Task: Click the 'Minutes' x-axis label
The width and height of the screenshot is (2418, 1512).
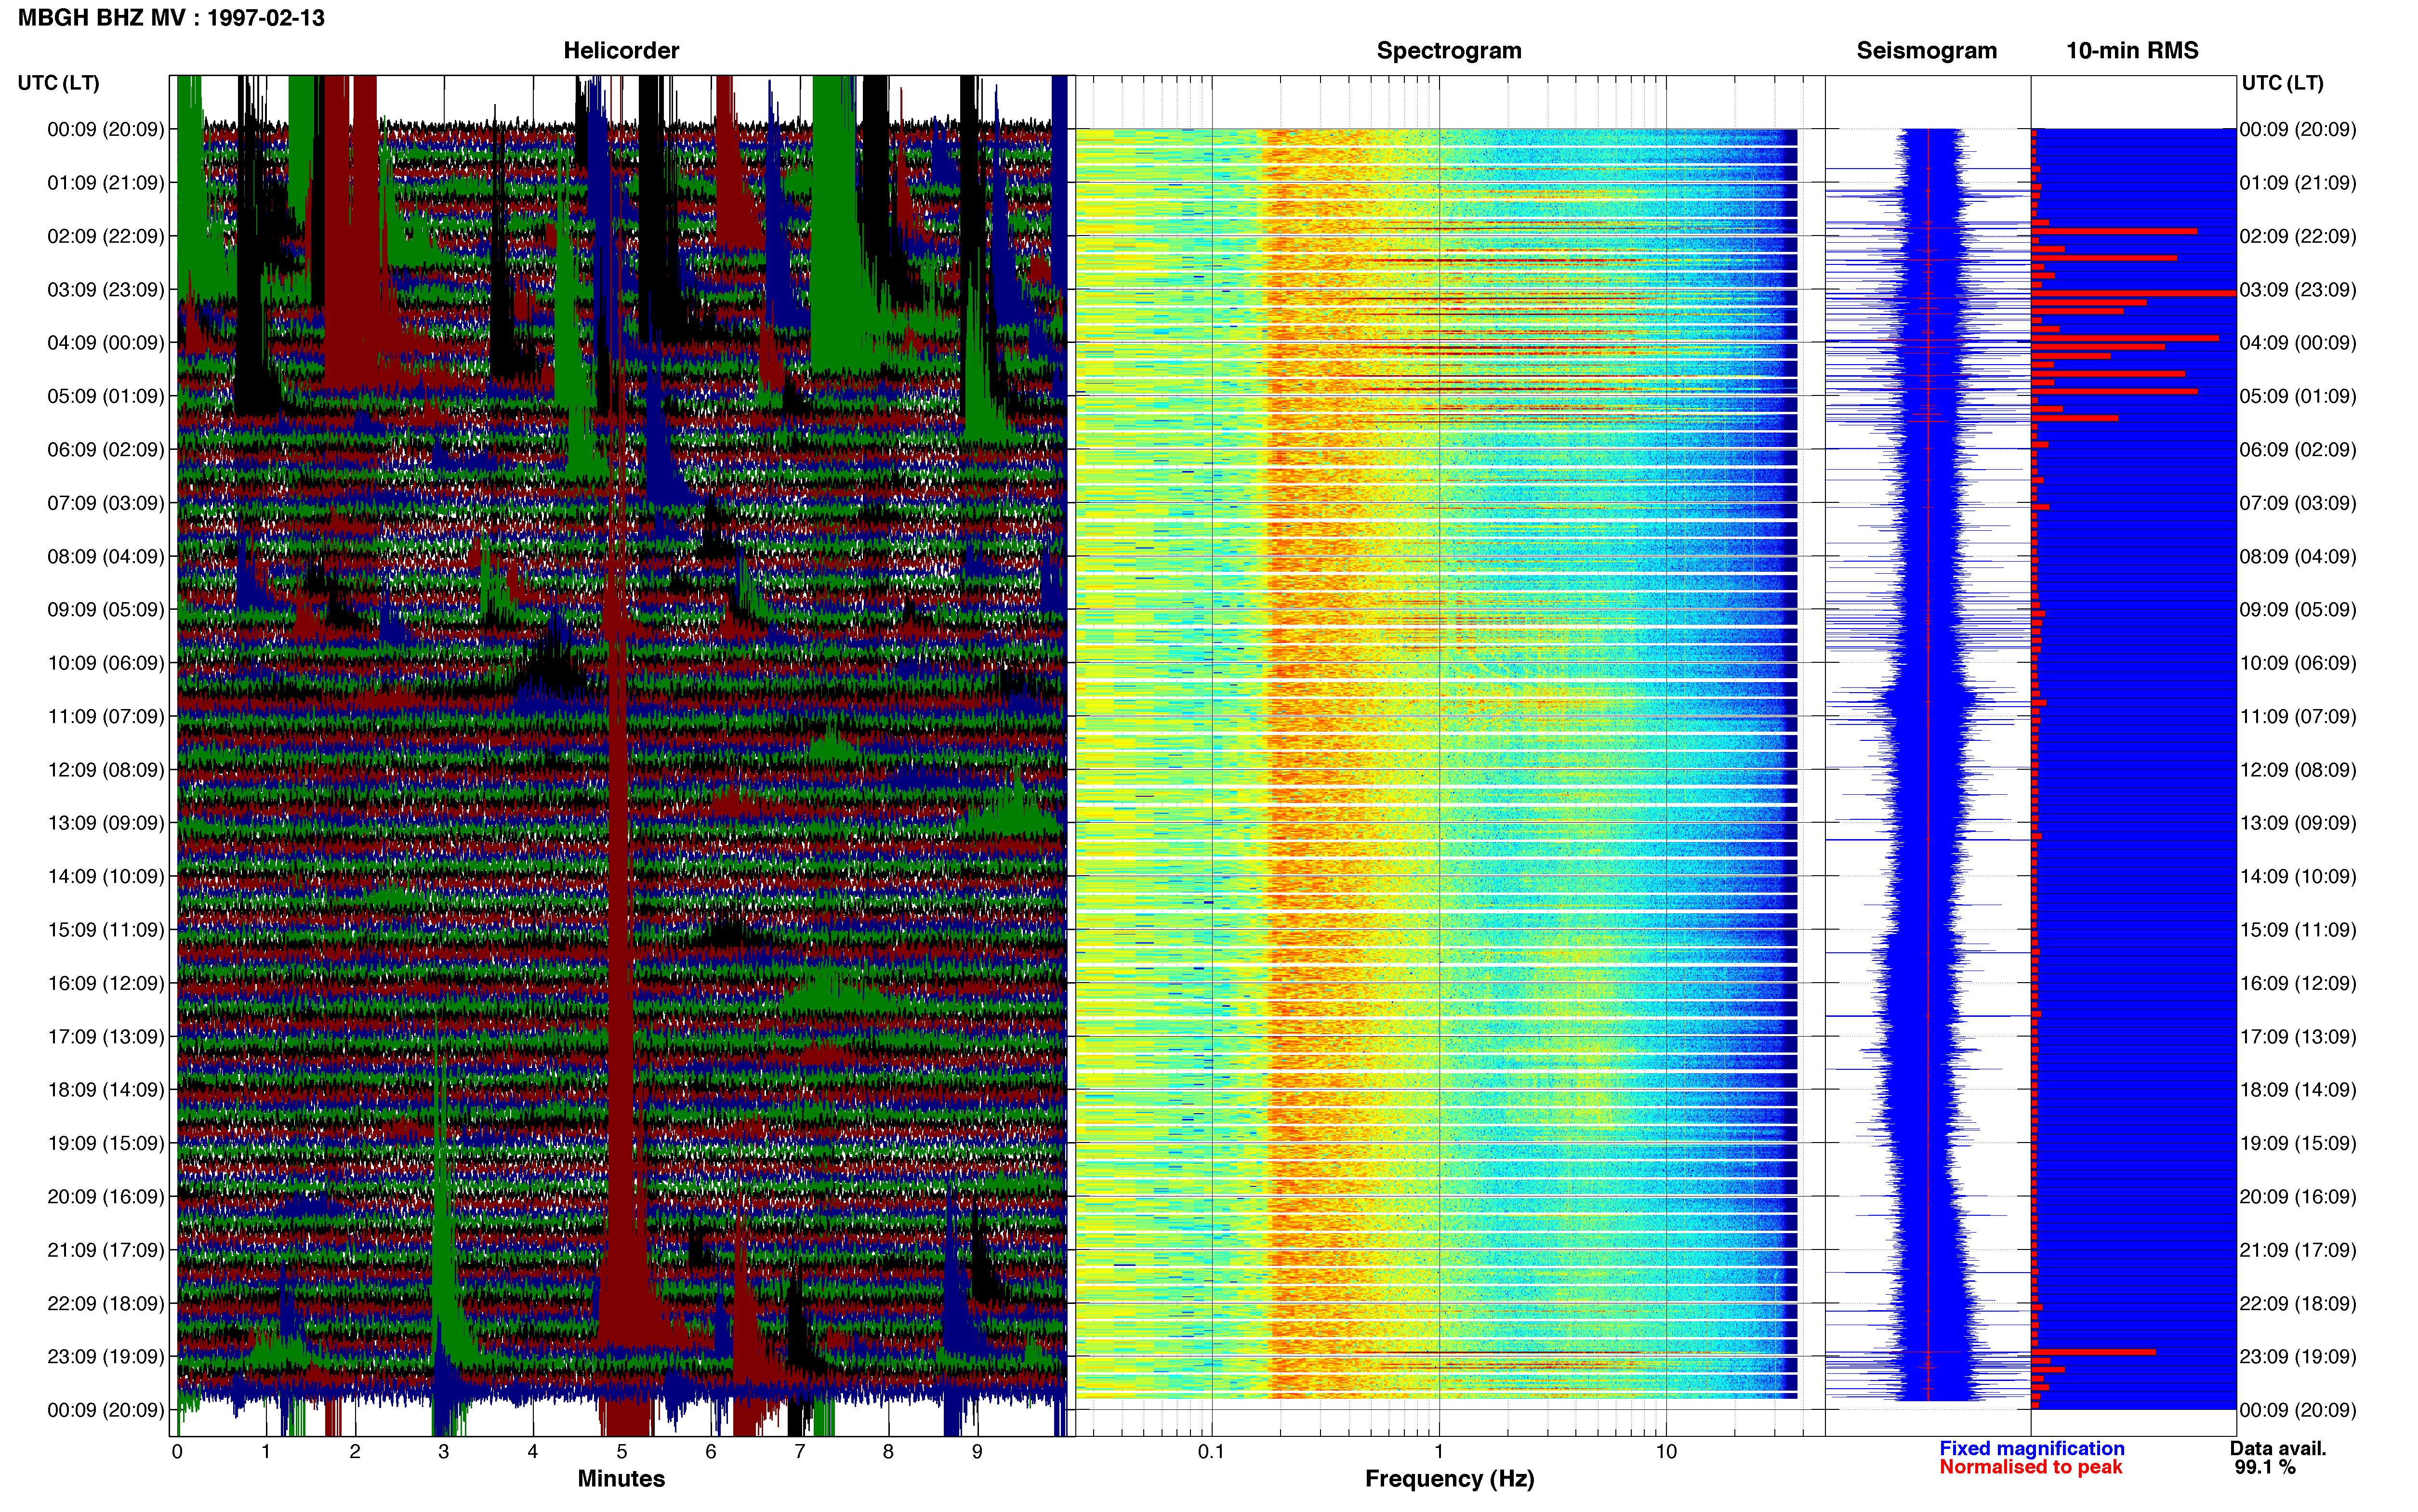Action: point(621,1478)
